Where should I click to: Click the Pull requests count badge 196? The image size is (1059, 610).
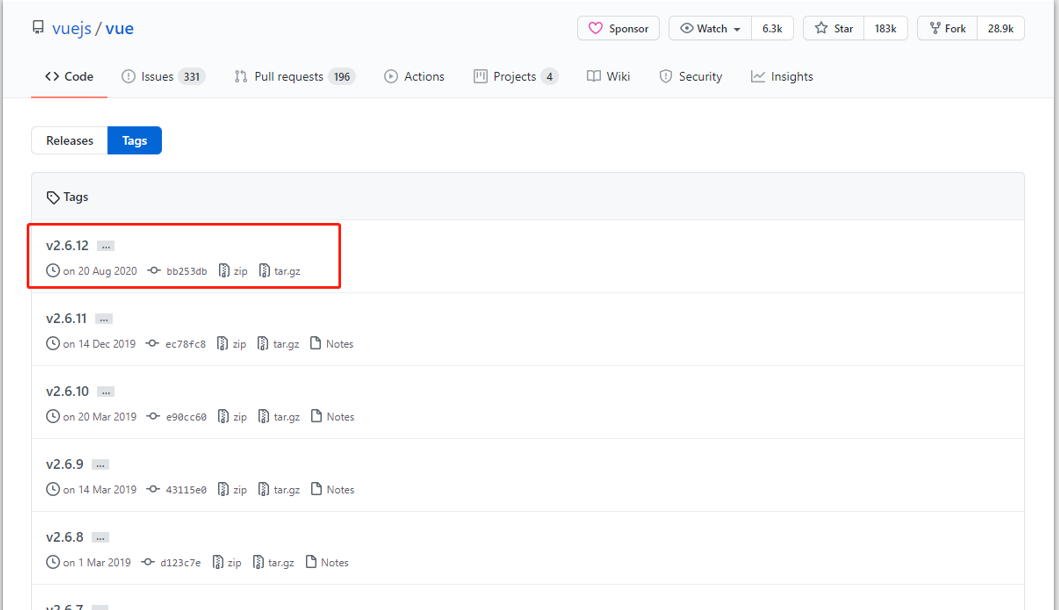[342, 76]
